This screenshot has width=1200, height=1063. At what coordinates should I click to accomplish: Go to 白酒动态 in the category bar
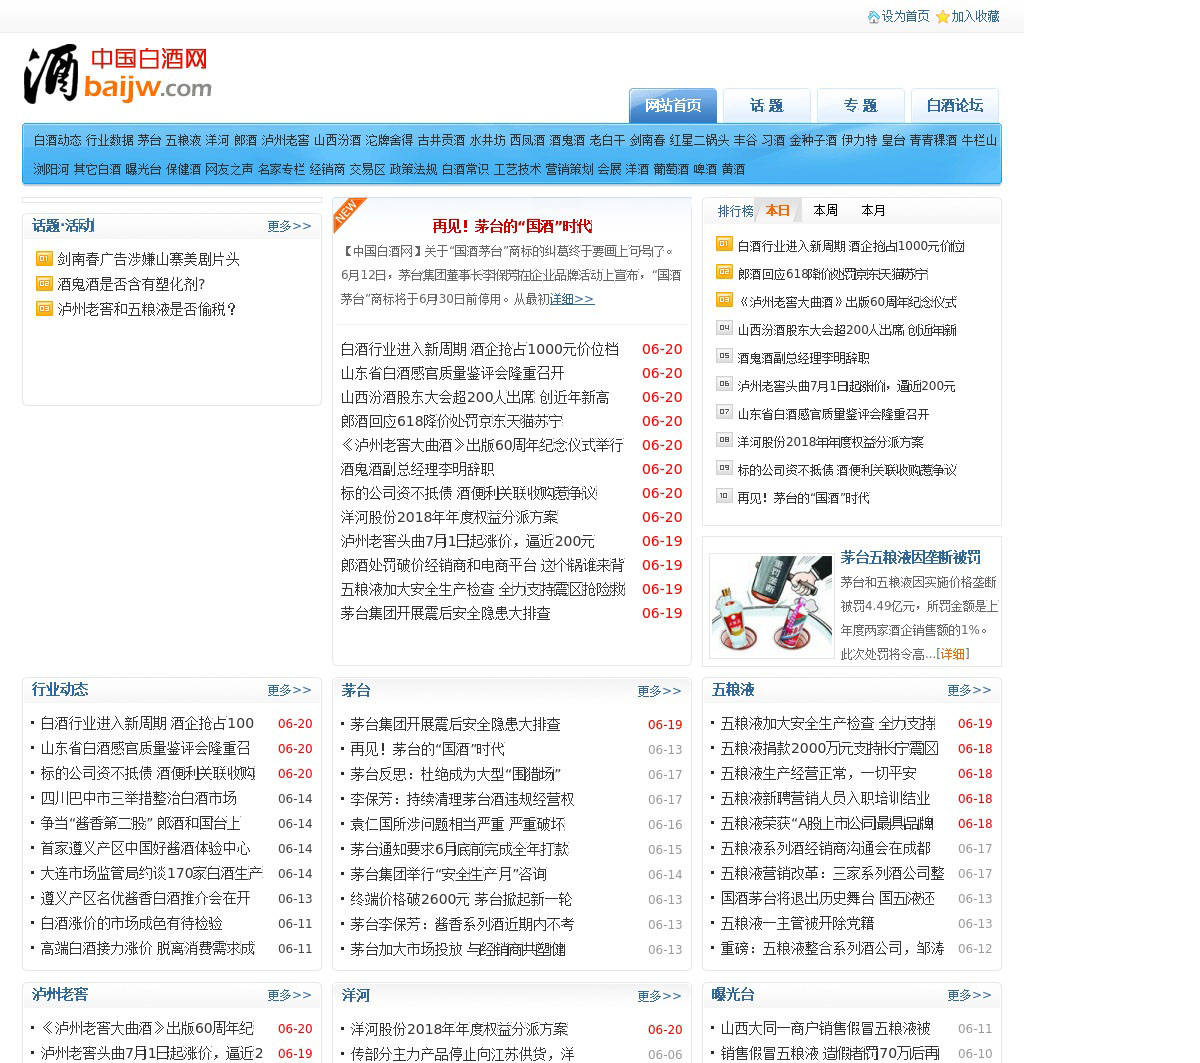57,141
